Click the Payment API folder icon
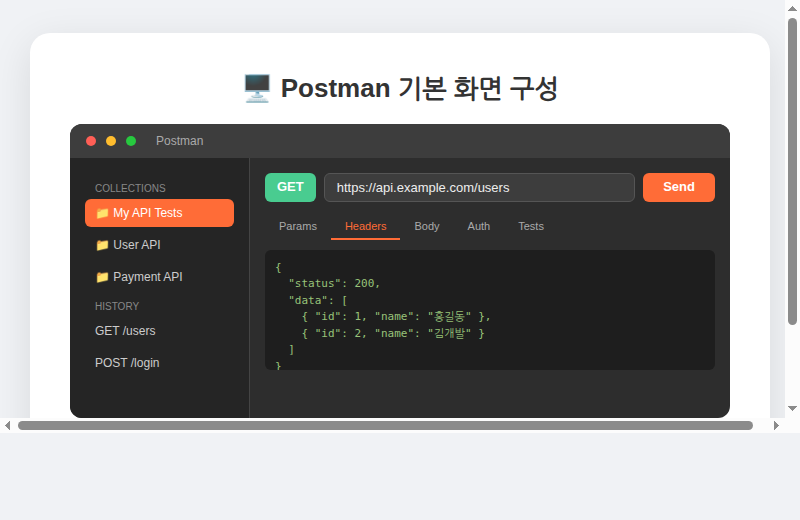The width and height of the screenshot is (800, 520). coord(102,277)
